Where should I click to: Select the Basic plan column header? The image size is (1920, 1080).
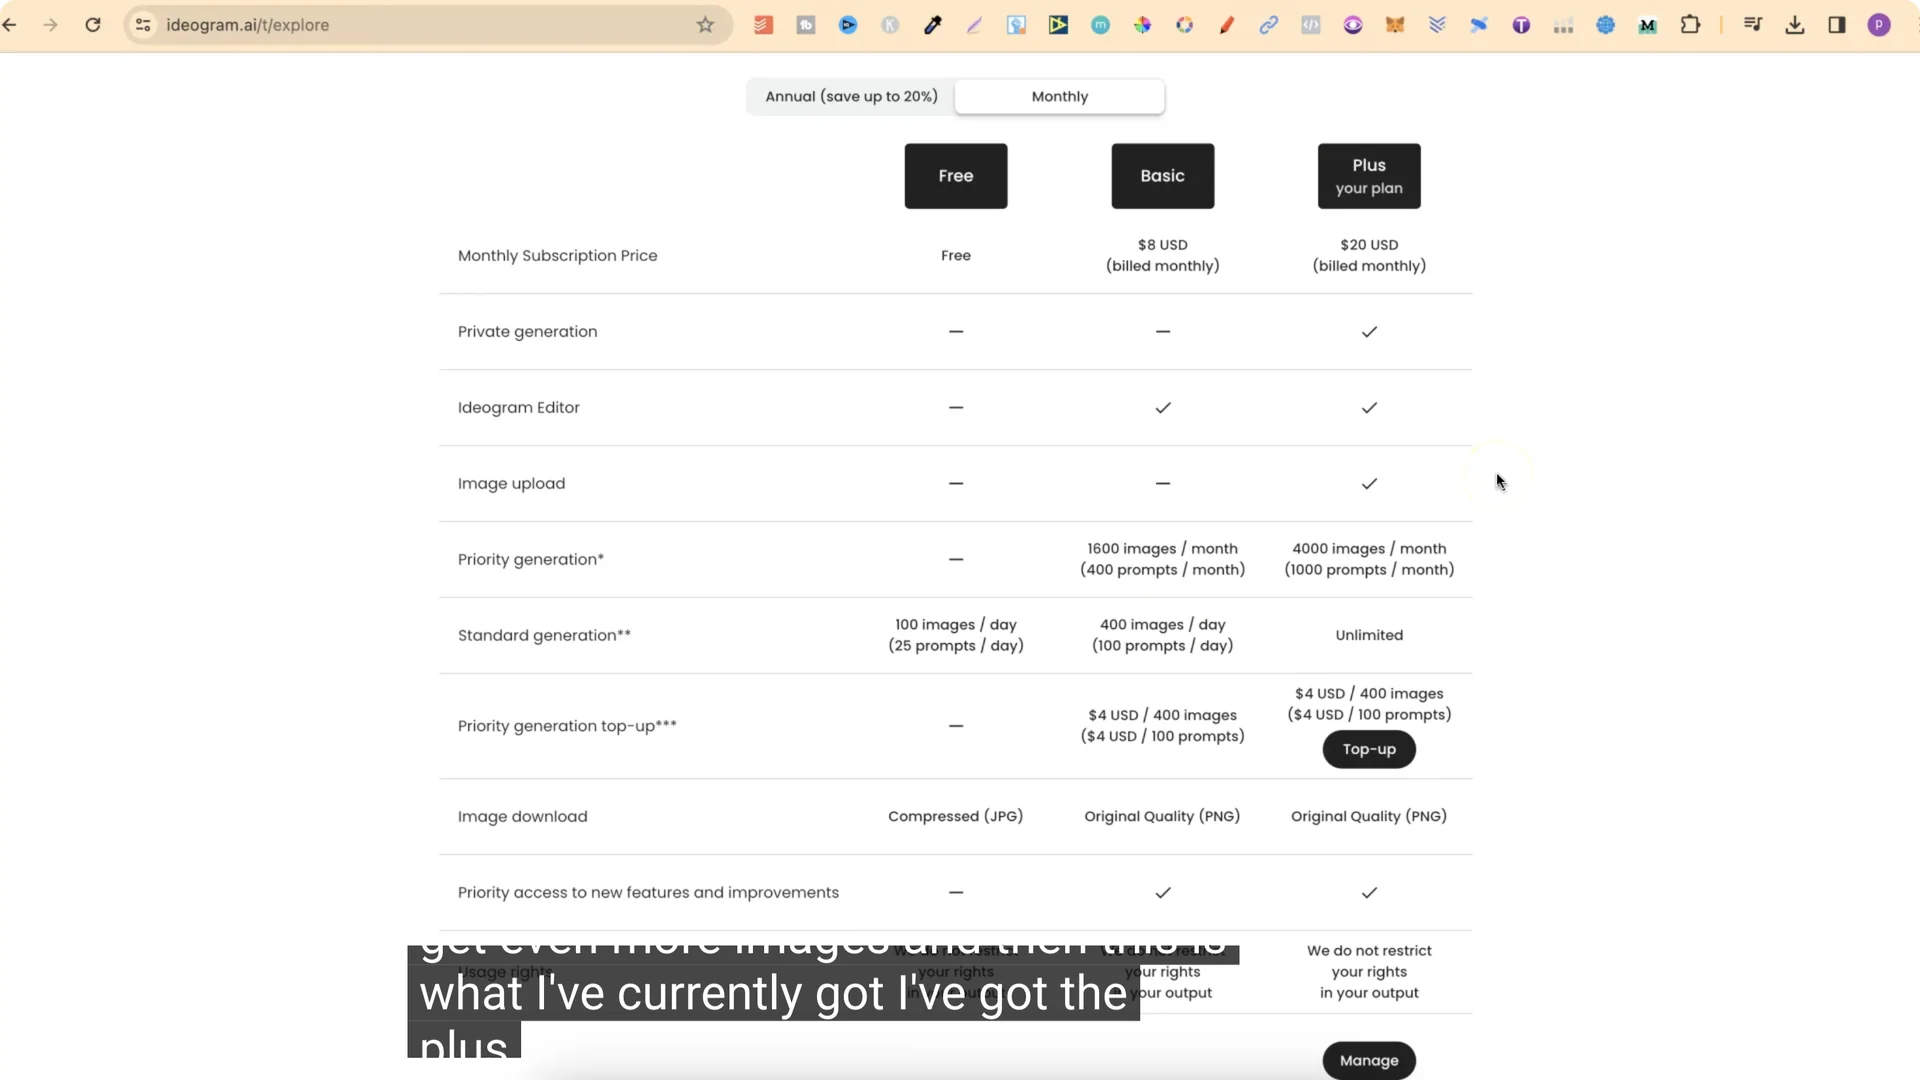1162,175
